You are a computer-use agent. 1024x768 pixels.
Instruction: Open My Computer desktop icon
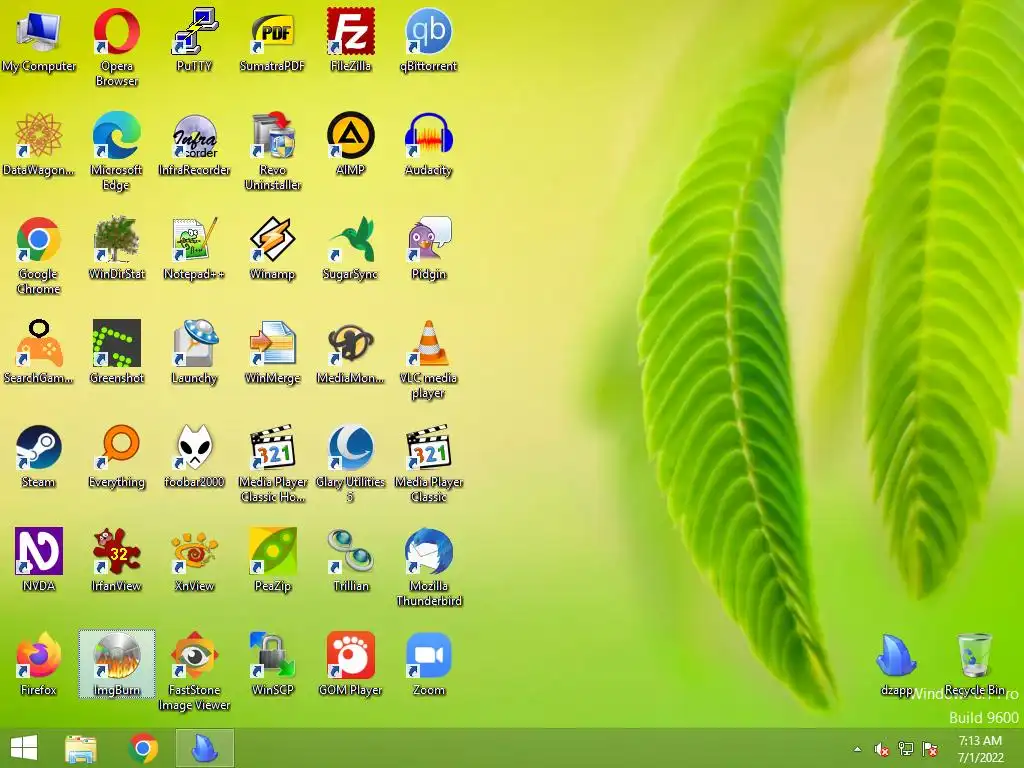pos(39,40)
